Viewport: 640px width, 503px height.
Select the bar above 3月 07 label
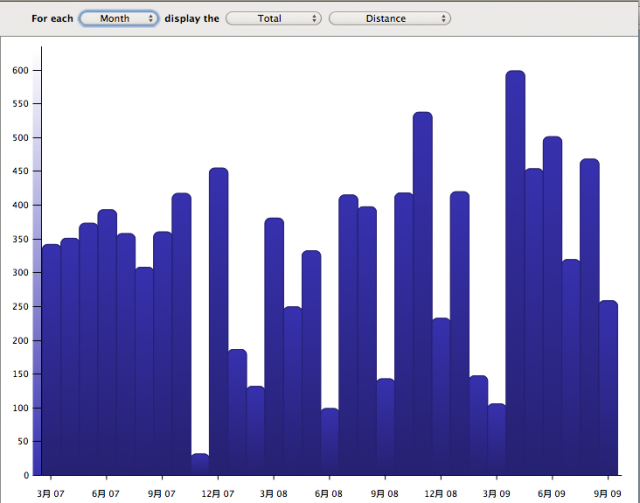click(x=51, y=360)
